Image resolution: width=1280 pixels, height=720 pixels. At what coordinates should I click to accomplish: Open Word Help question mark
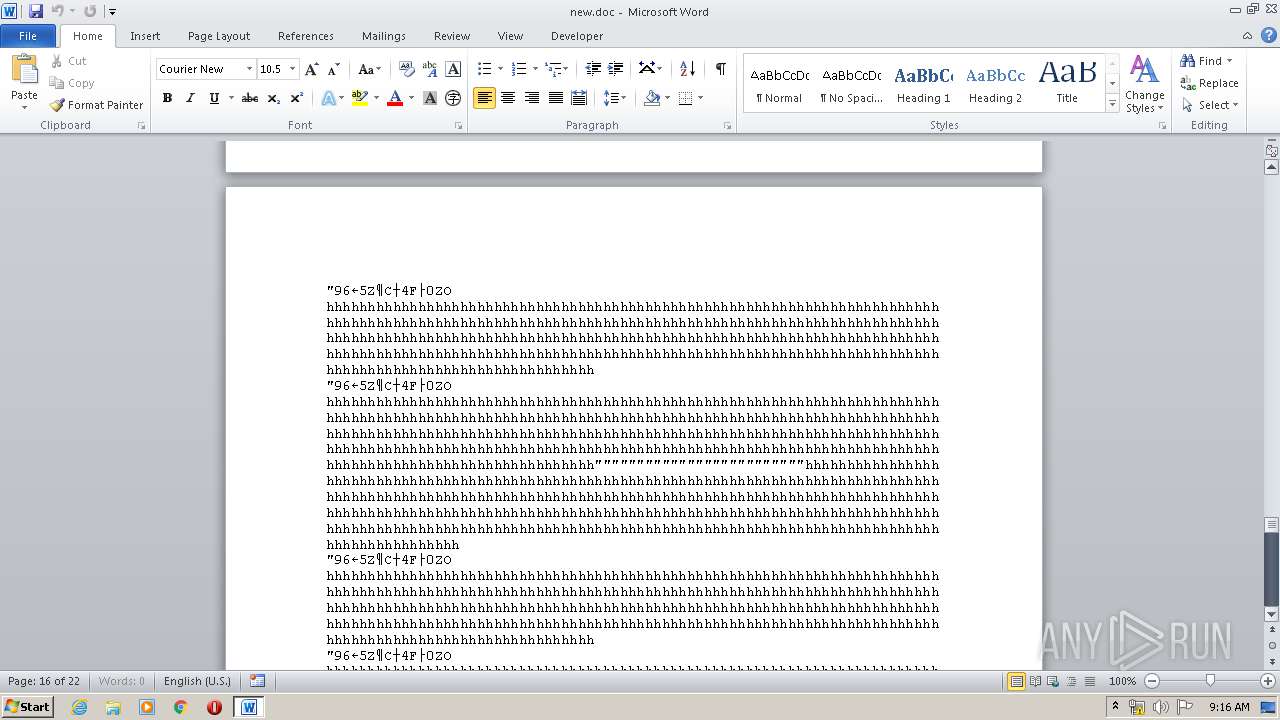(1270, 35)
